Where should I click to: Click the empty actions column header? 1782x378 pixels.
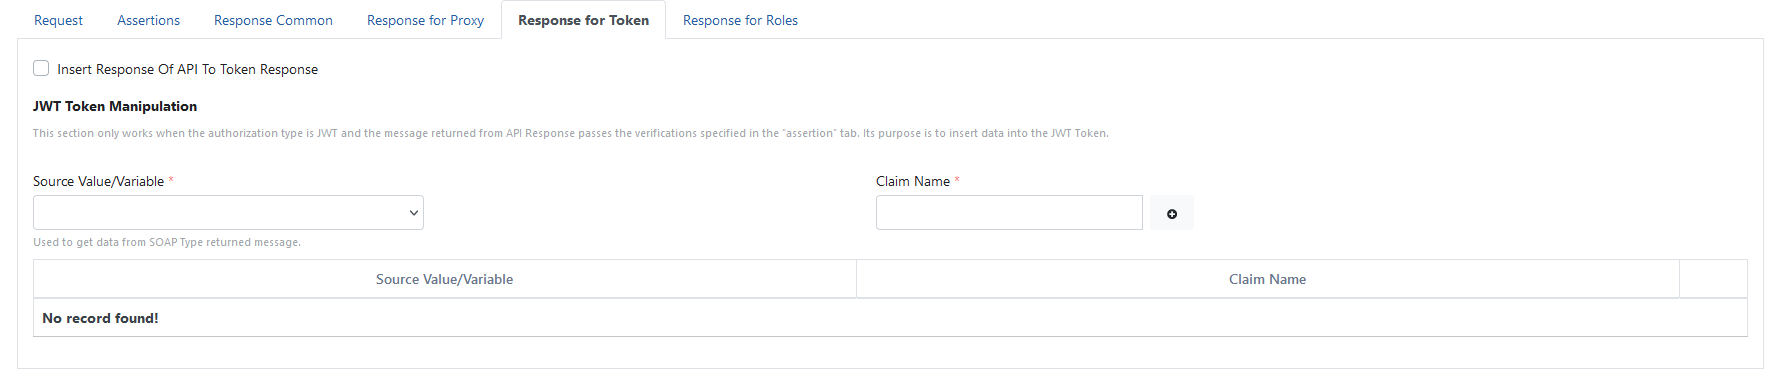coord(1713,279)
